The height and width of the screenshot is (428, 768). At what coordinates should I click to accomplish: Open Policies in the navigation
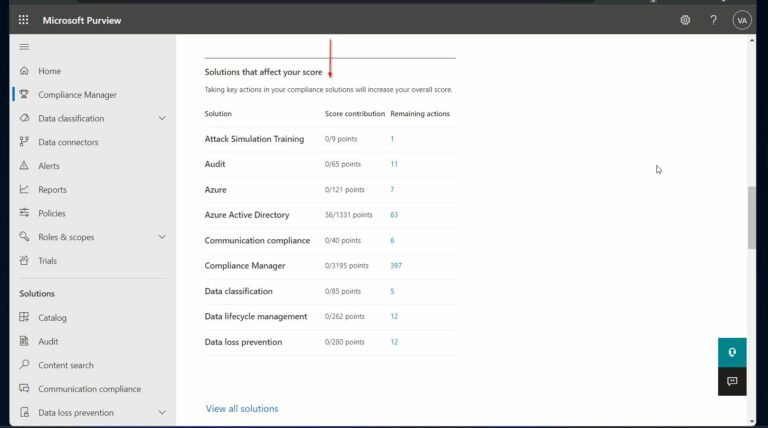[x=52, y=214]
